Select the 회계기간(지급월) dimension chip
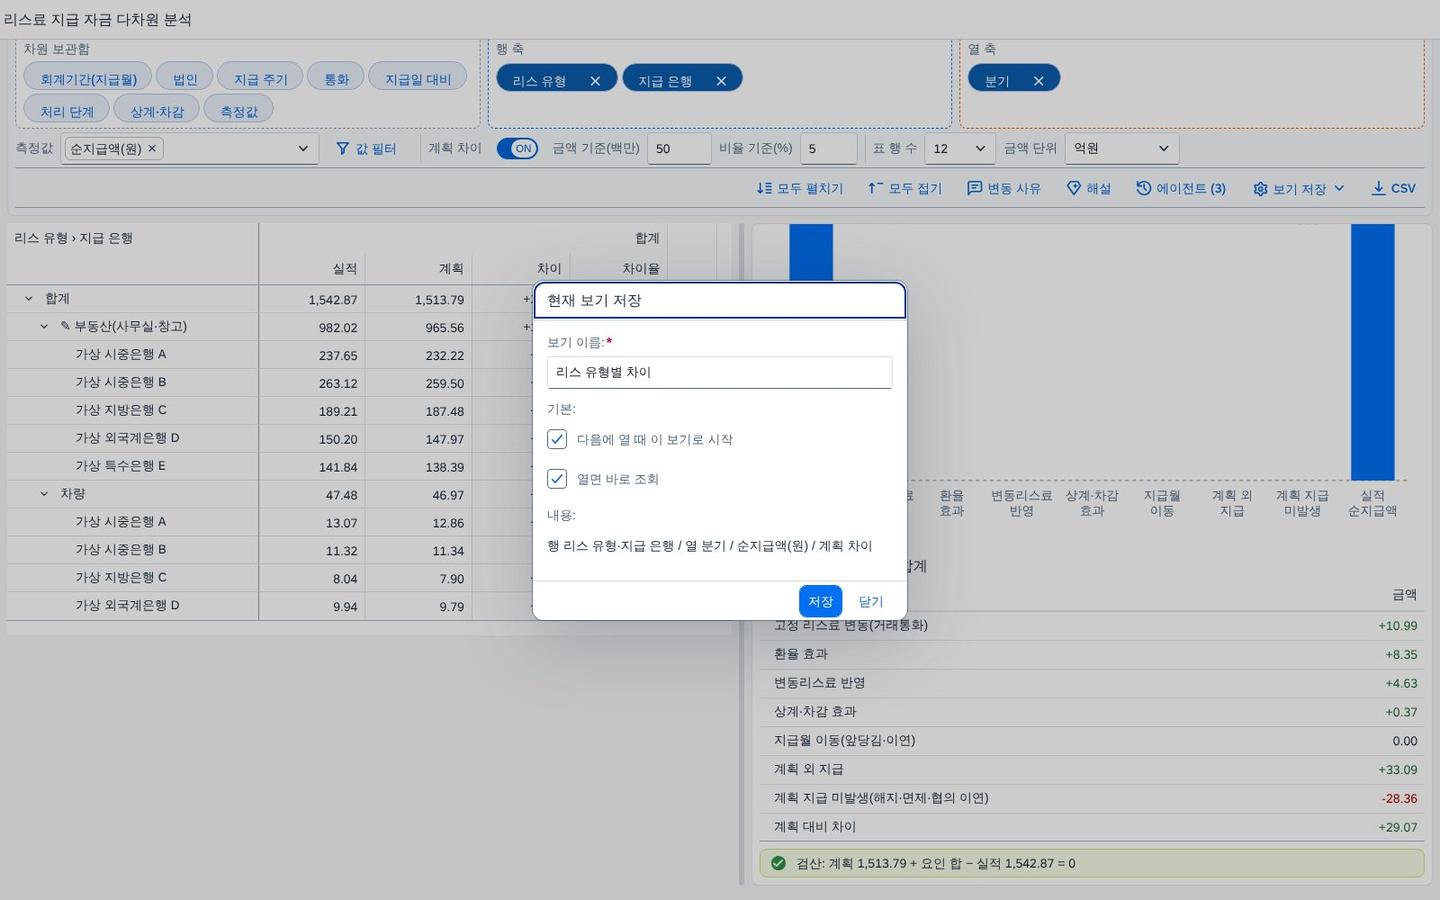Viewport: 1440px width, 900px height. click(88, 79)
